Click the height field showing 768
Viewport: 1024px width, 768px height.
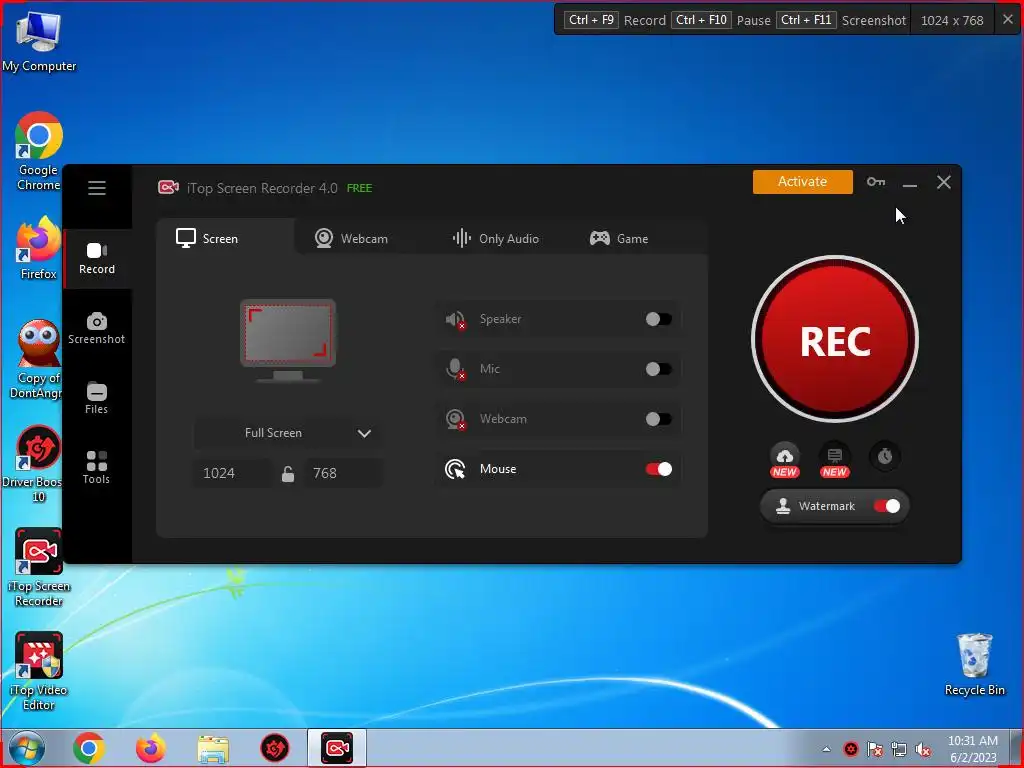(343, 473)
